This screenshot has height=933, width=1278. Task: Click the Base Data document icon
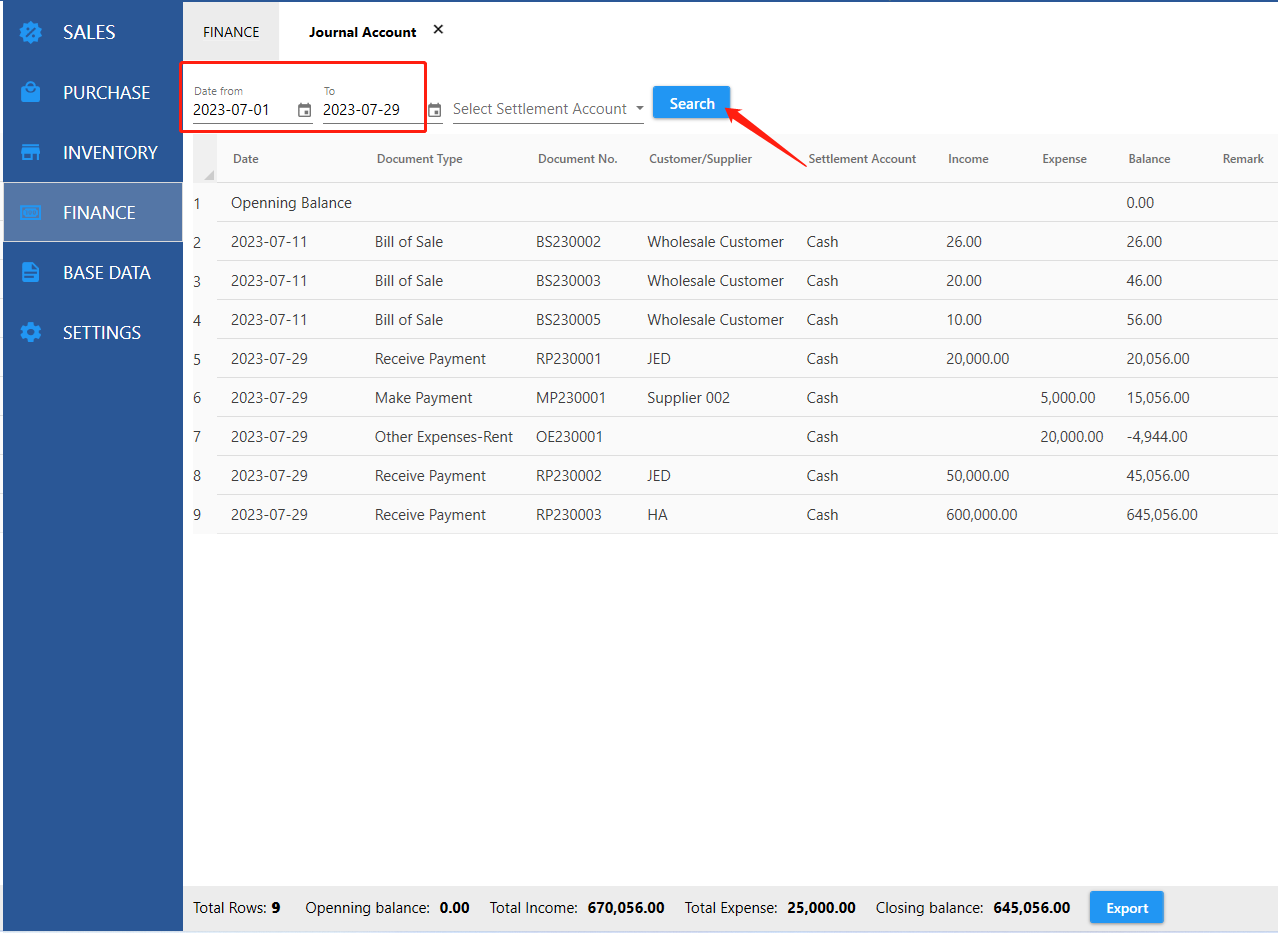click(31, 272)
